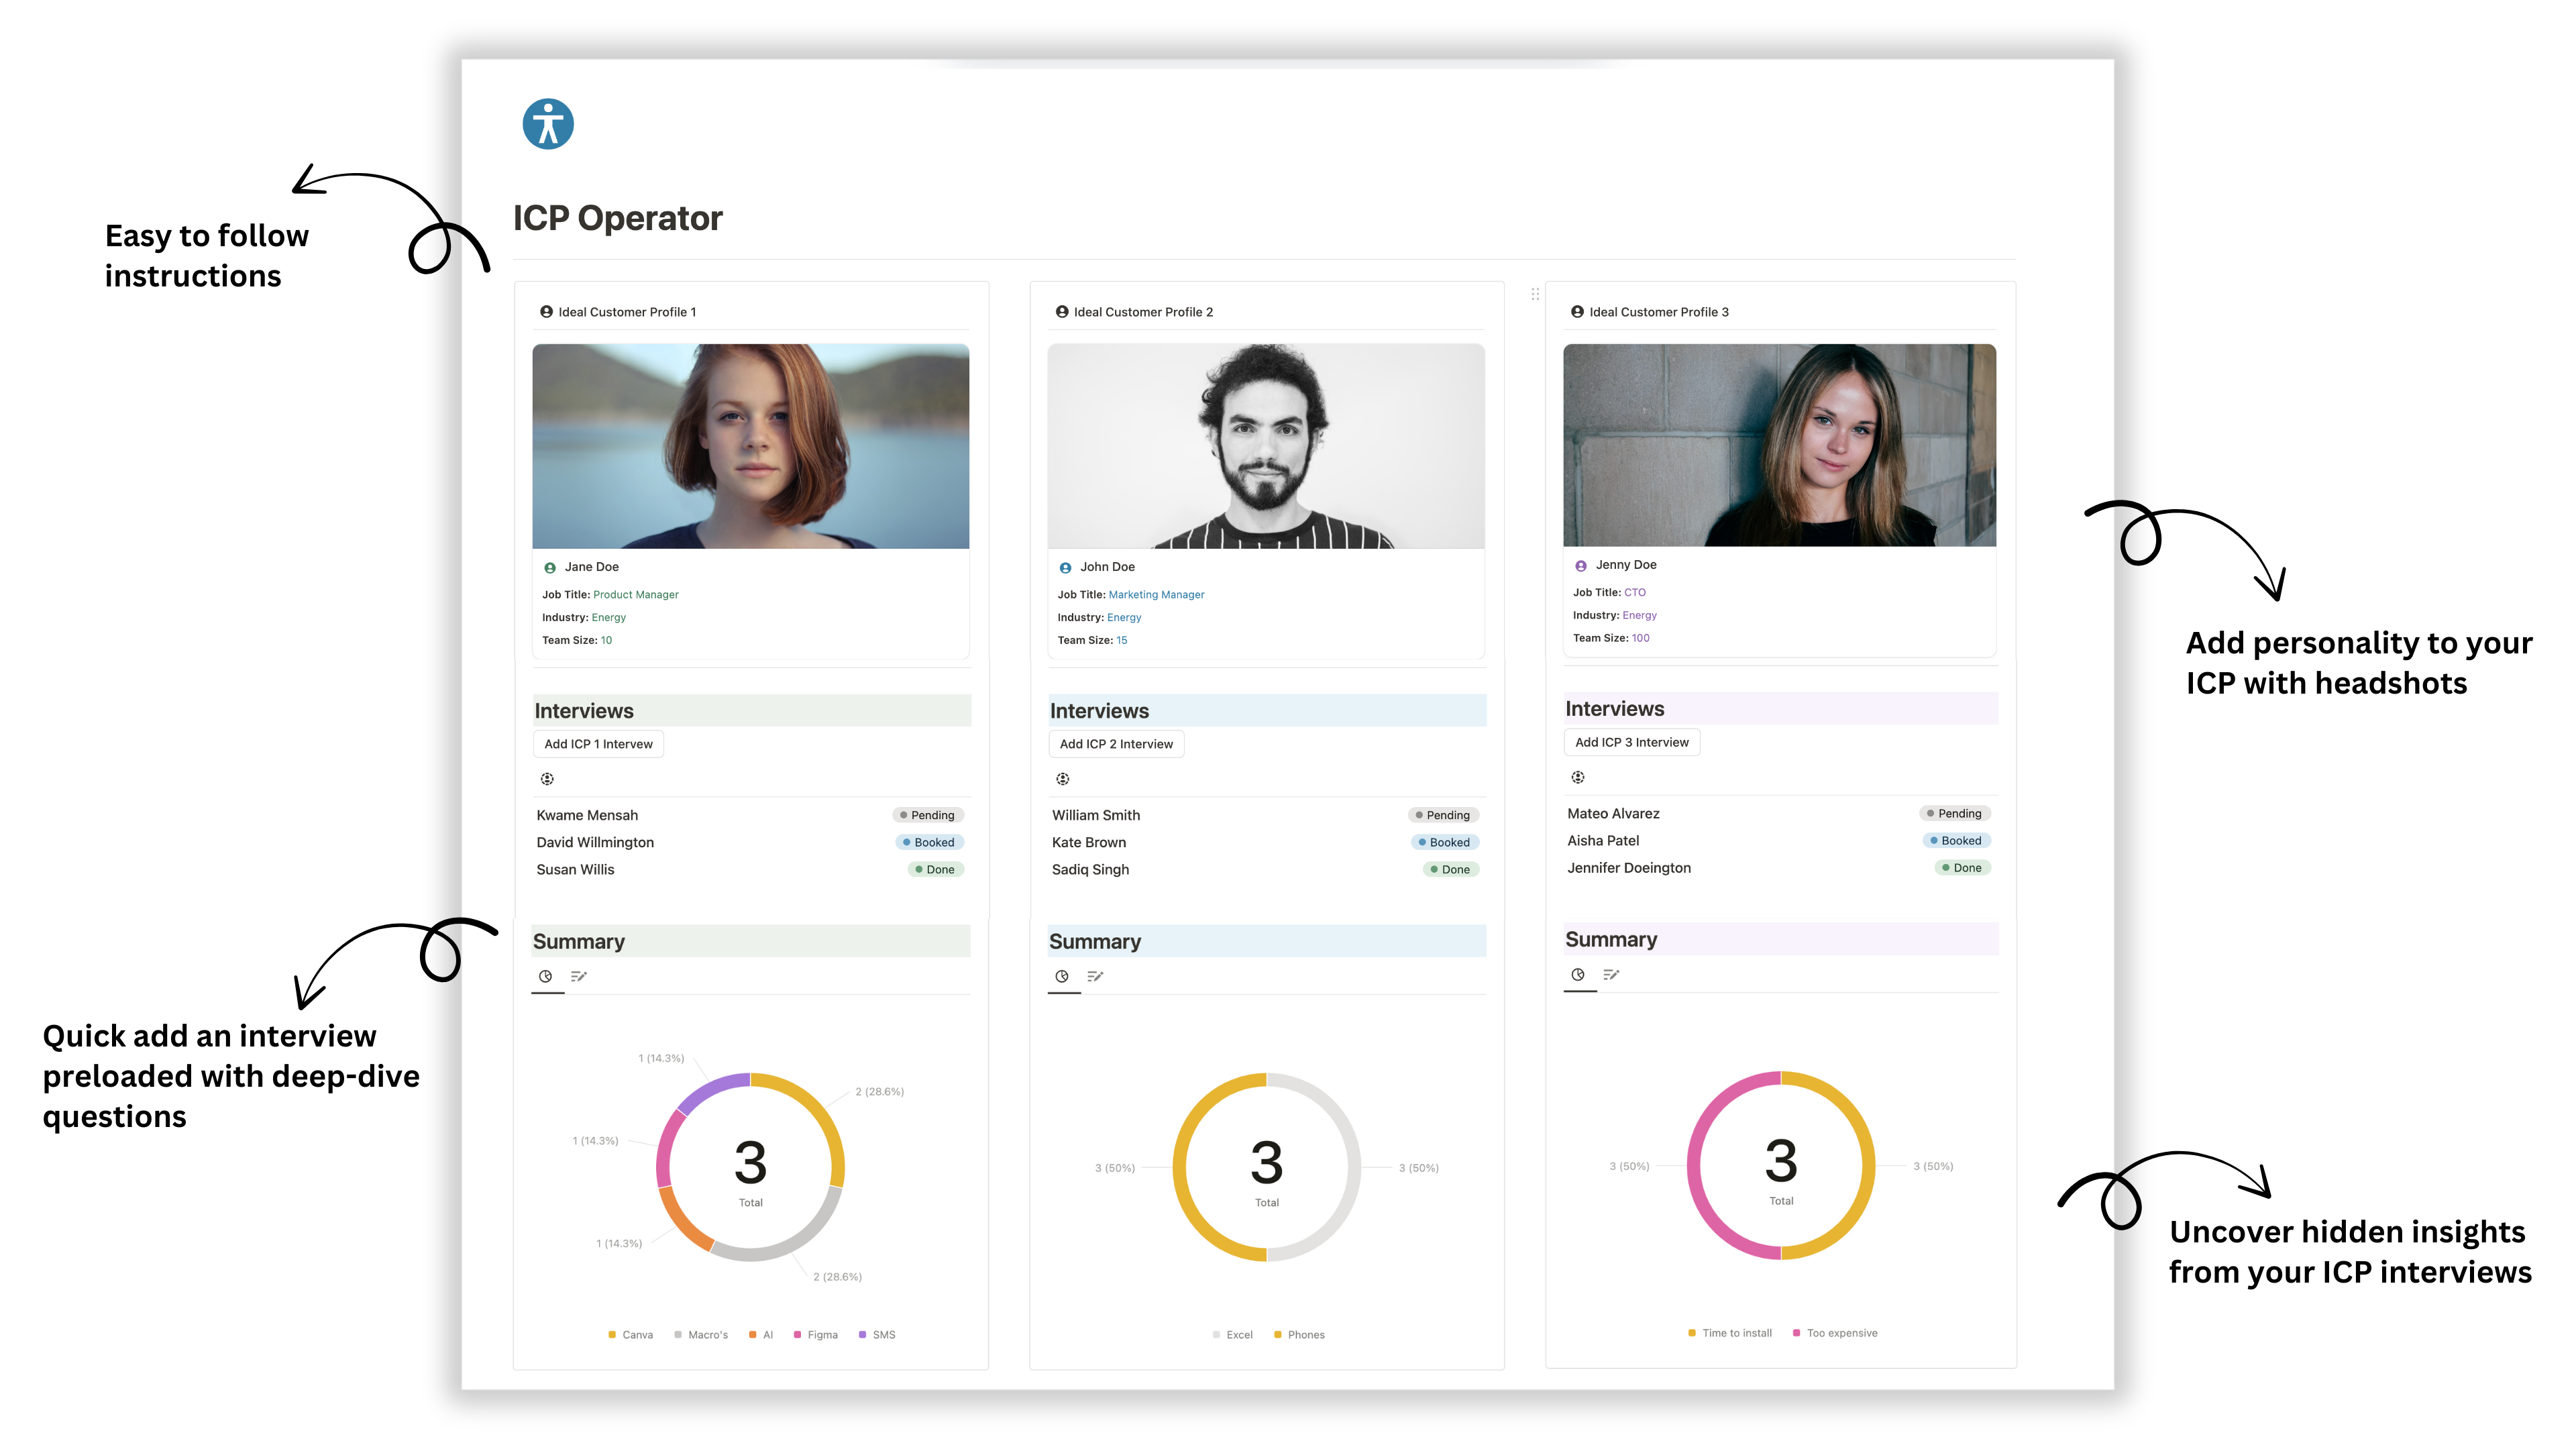The height and width of the screenshot is (1449, 2576).
Task: Open list edit tab in ICP 2 Summary
Action: point(1095,976)
